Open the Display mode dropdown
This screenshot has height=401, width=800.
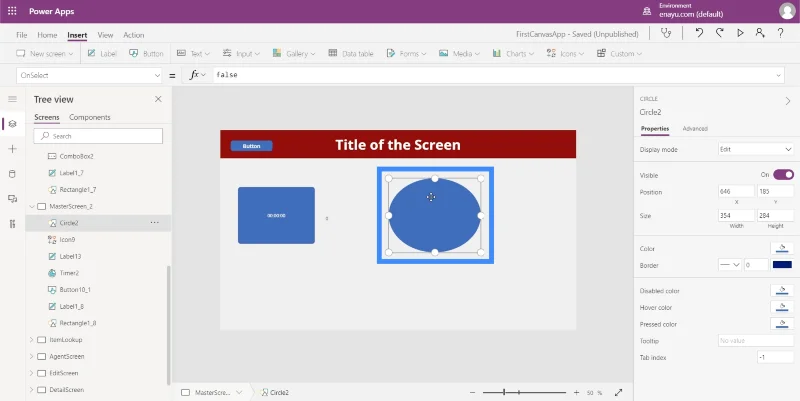756,149
